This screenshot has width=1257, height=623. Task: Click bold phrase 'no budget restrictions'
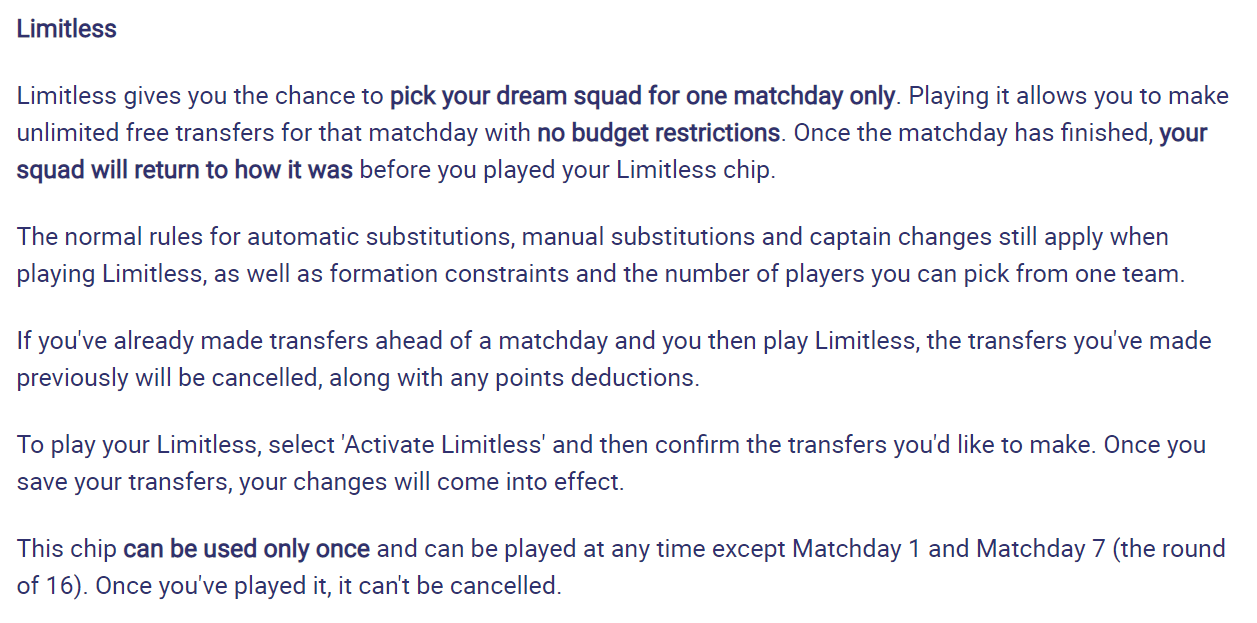(658, 133)
